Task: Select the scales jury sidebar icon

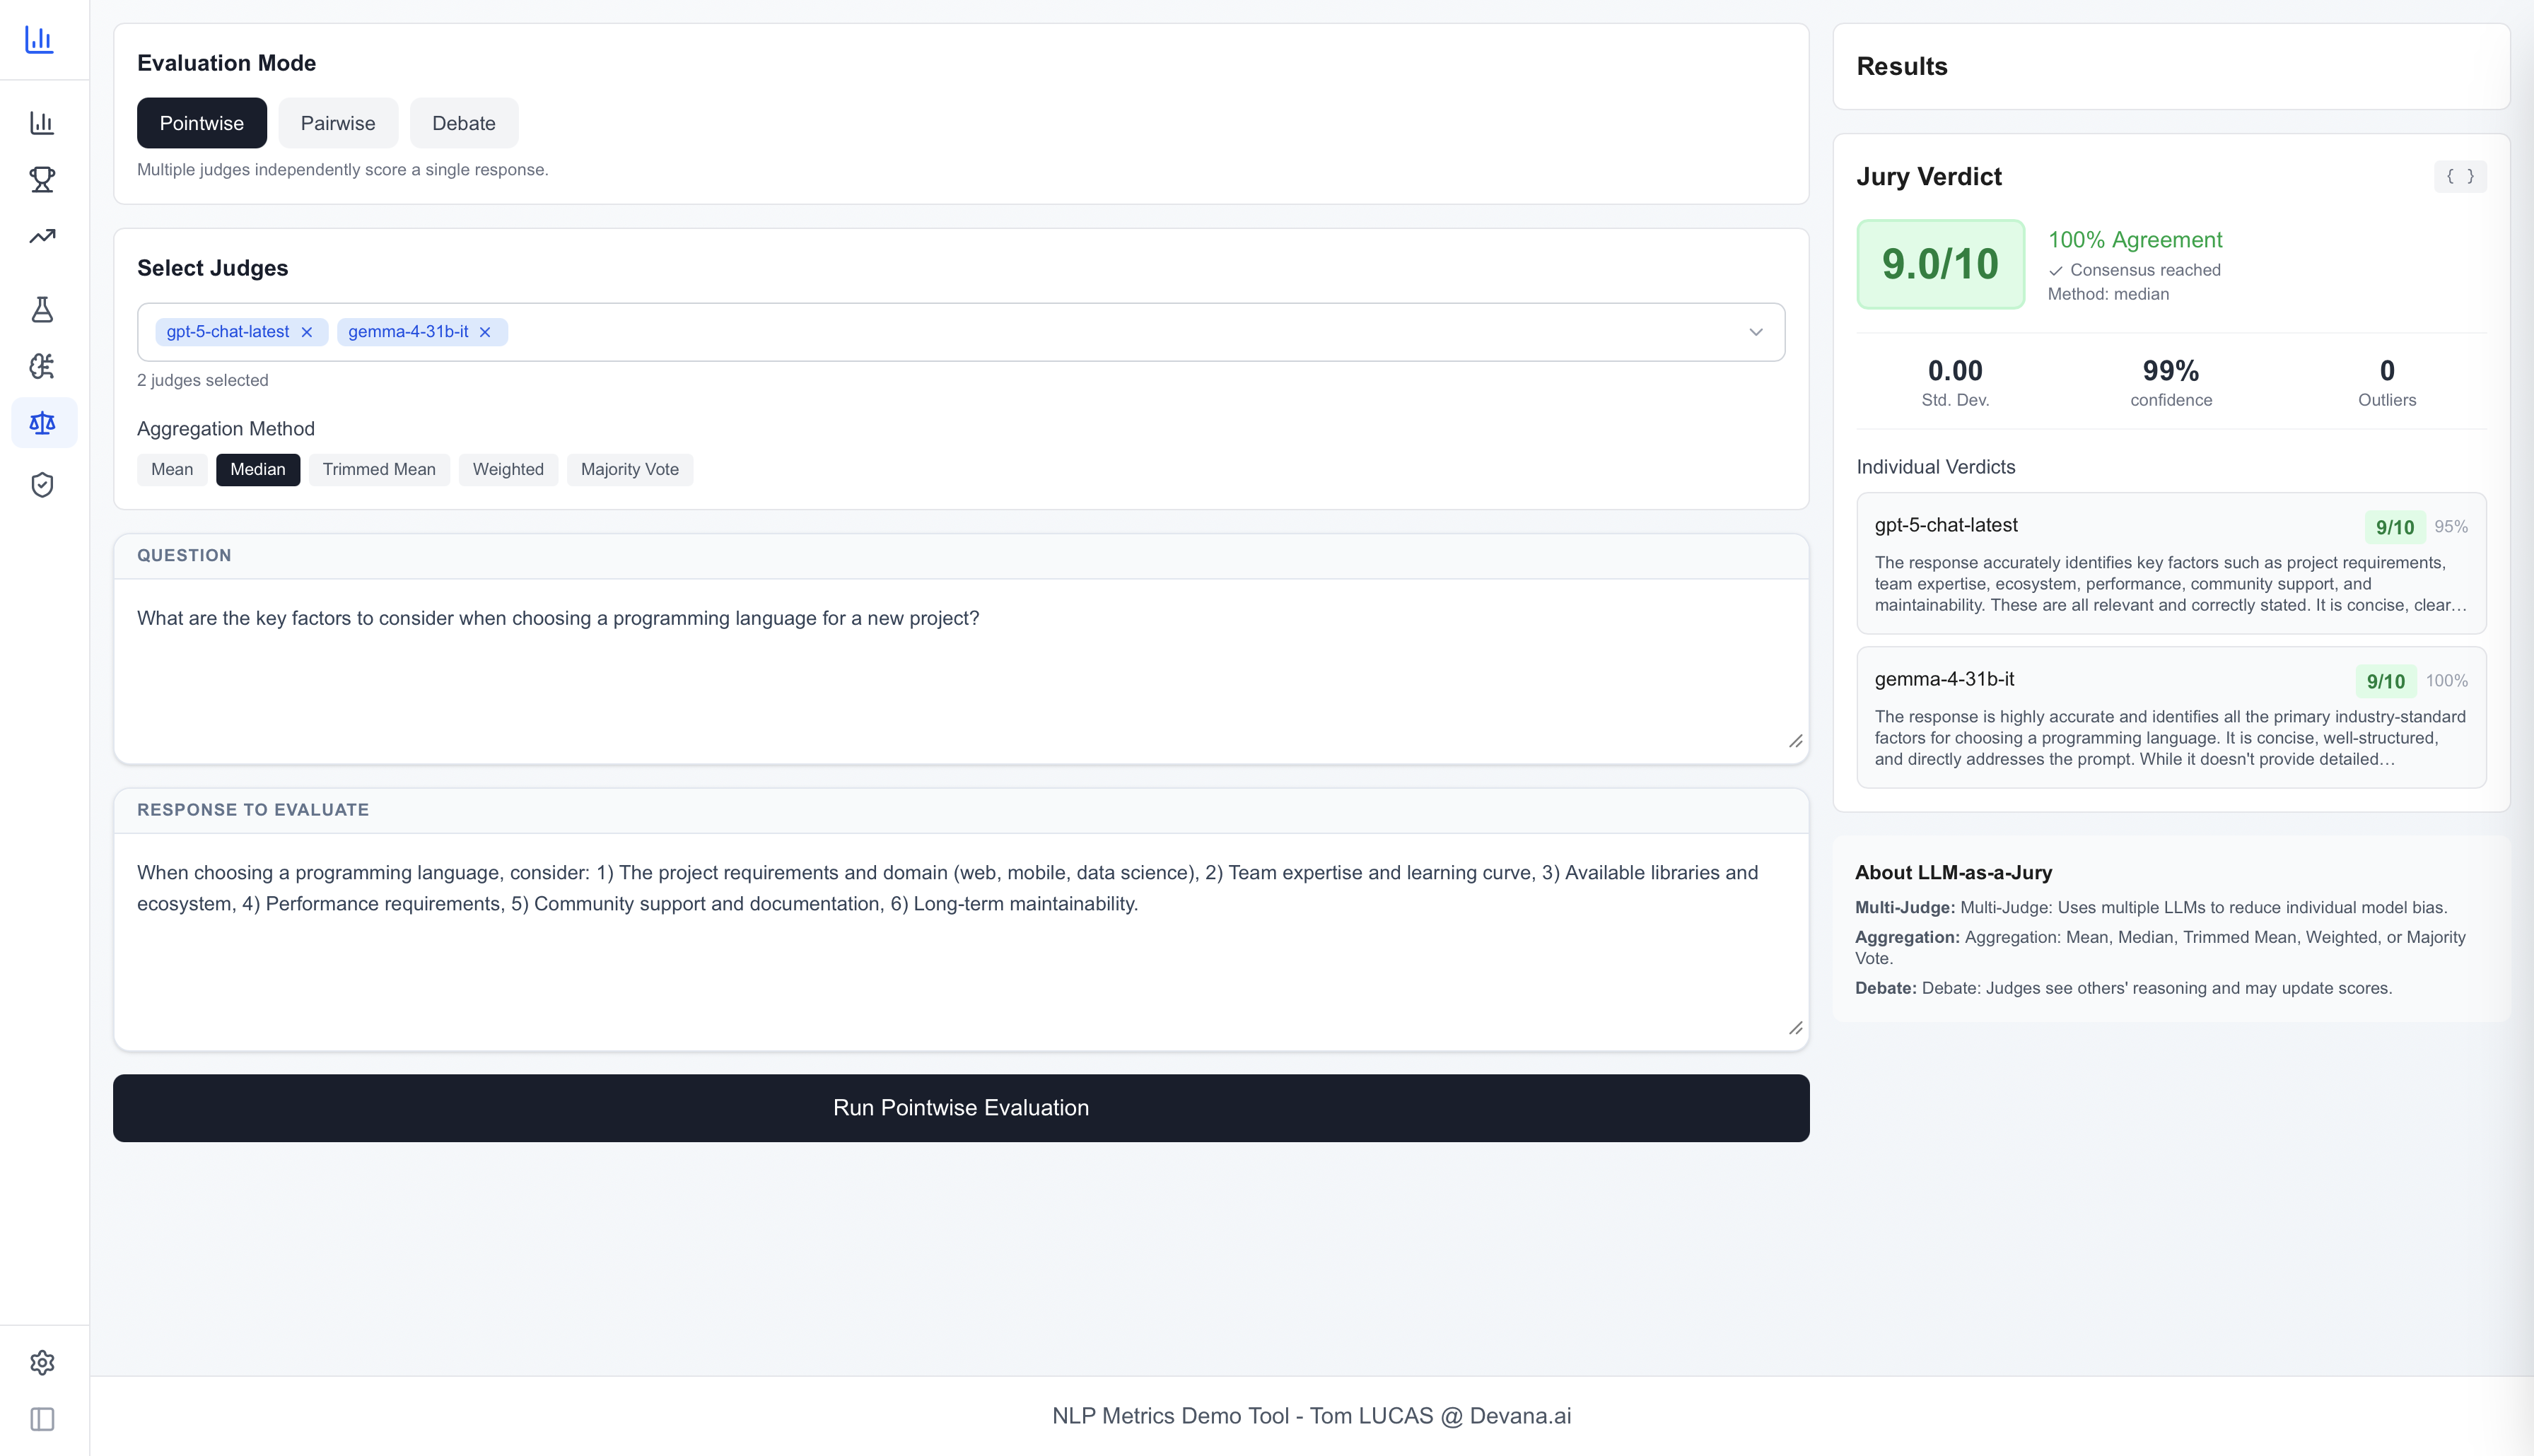Action: point(43,423)
